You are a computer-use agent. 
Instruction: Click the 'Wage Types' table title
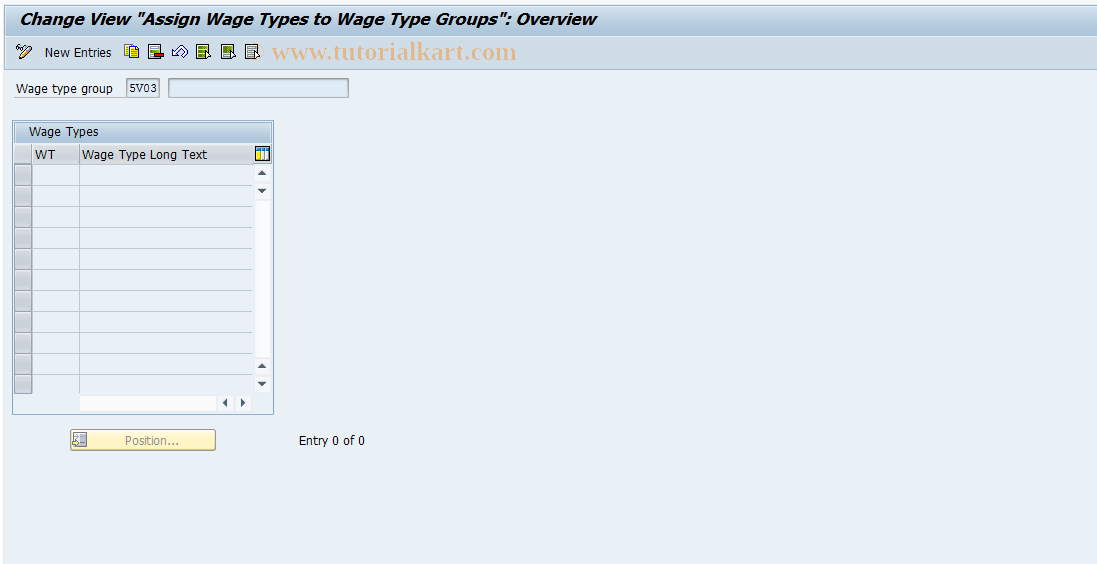pos(64,132)
